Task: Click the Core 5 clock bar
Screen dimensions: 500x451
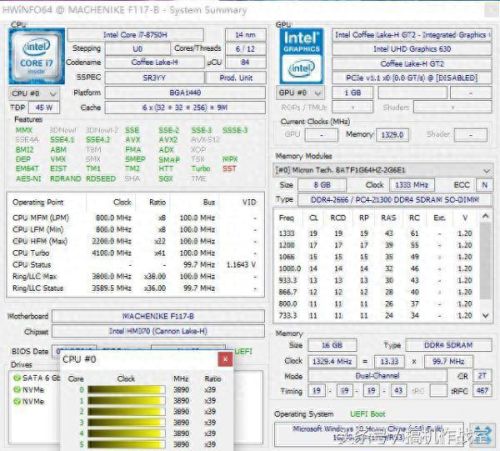Action: (126, 444)
